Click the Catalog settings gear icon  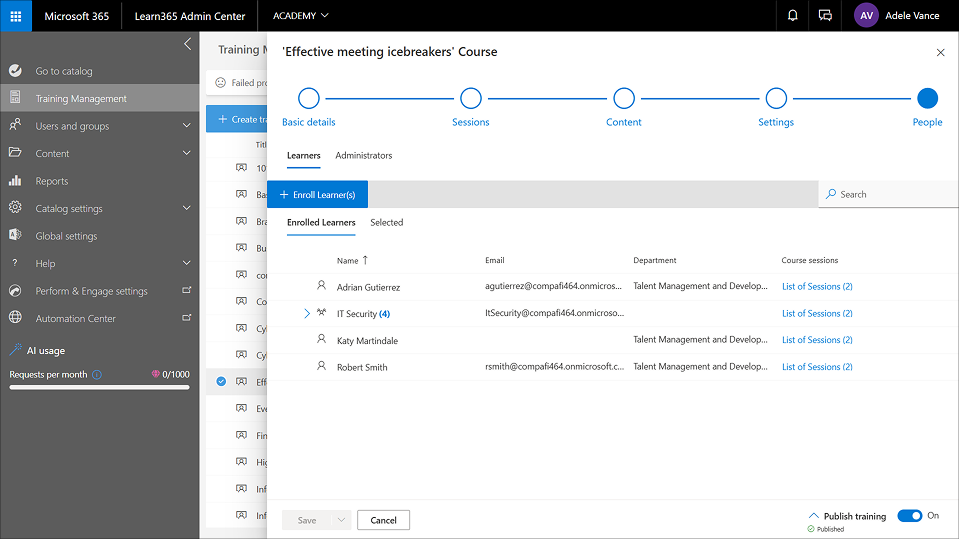pyautogui.click(x=15, y=207)
